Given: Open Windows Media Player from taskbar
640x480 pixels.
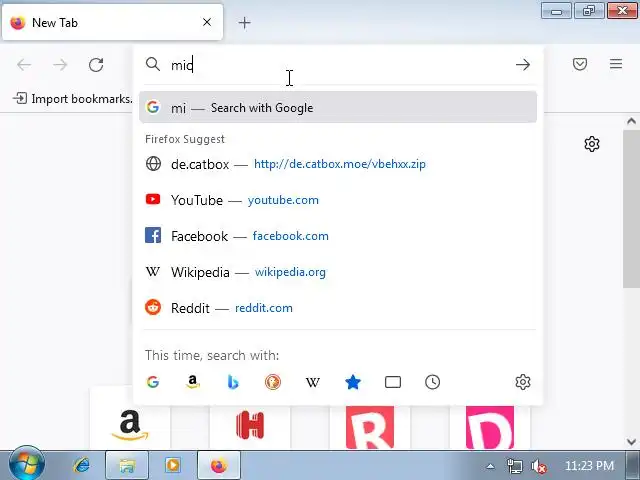Looking at the screenshot, I should coord(173,465).
